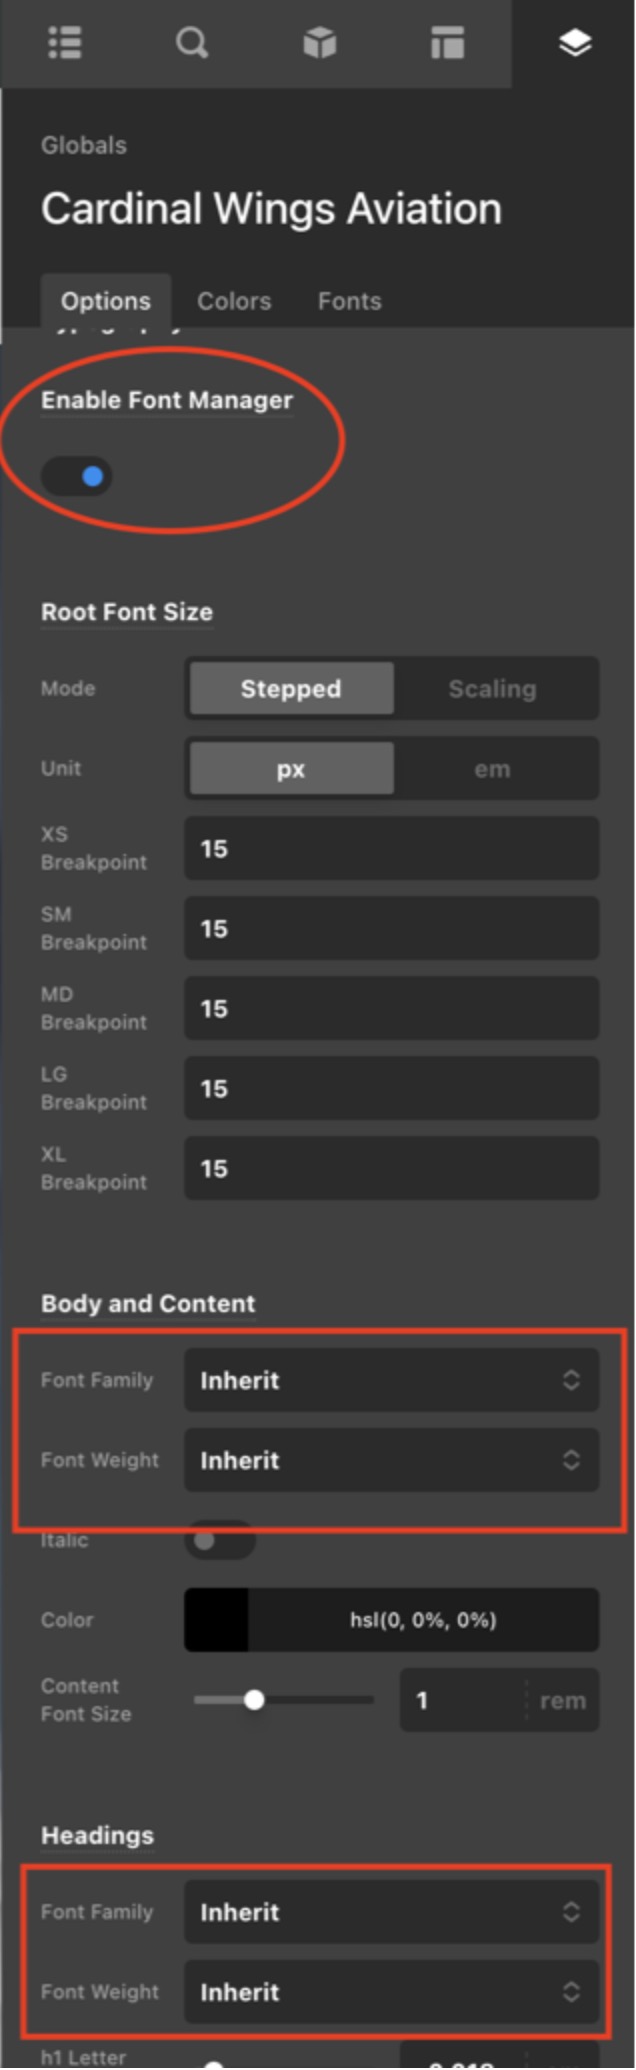The height and width of the screenshot is (2070, 636).
Task: Toggle the Italic switch in Body and Content
Action: pyautogui.click(x=219, y=1540)
